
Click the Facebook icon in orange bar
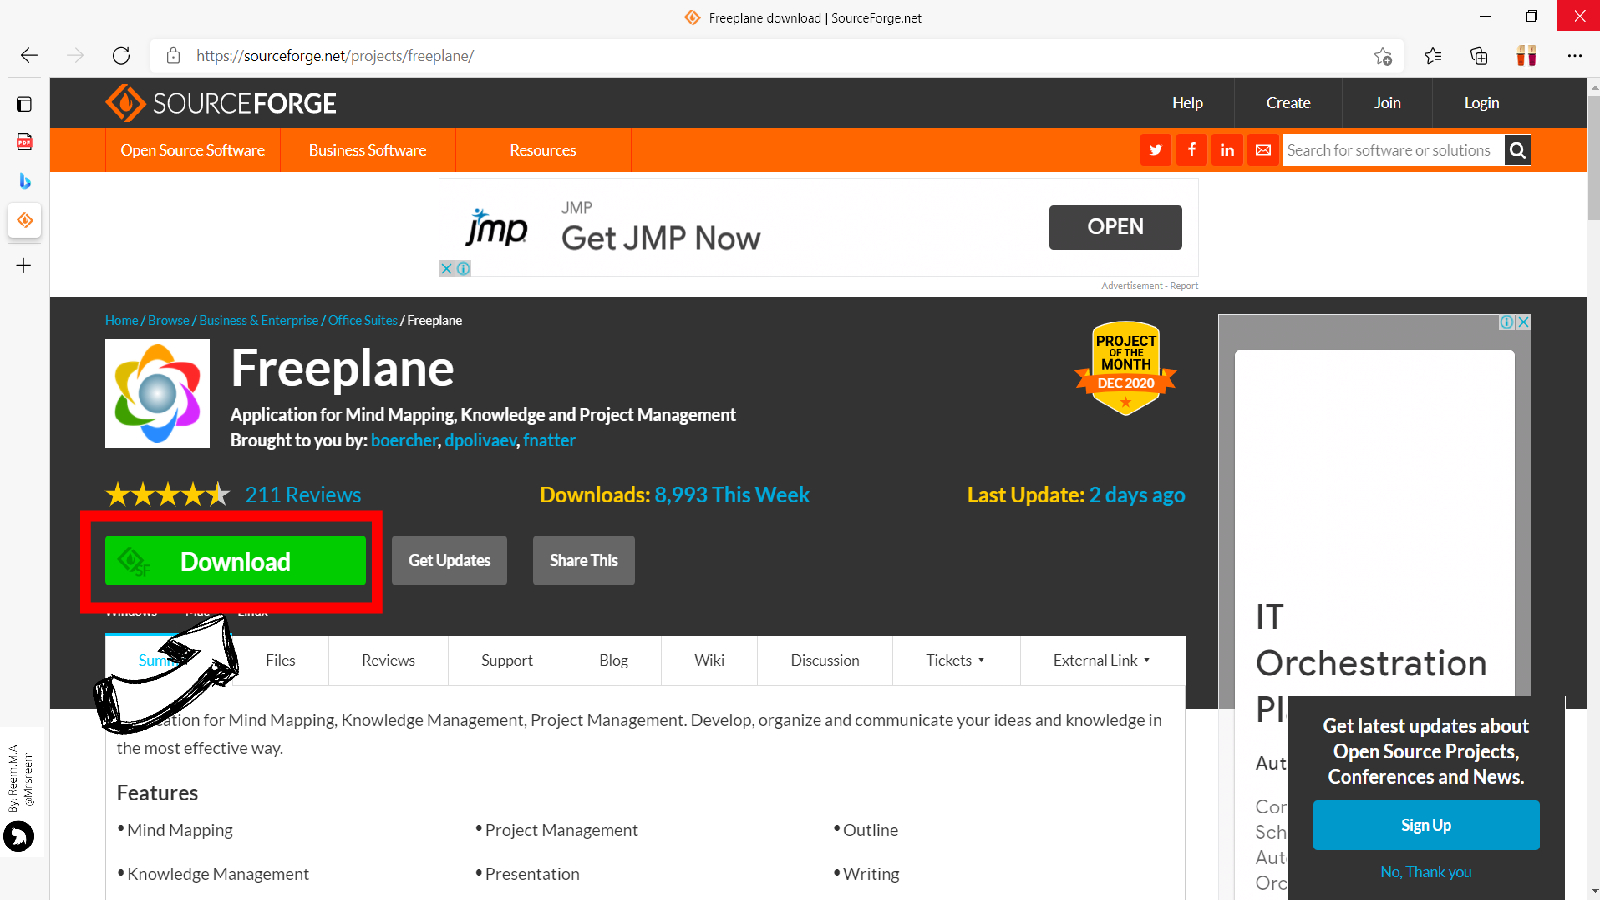click(x=1191, y=150)
